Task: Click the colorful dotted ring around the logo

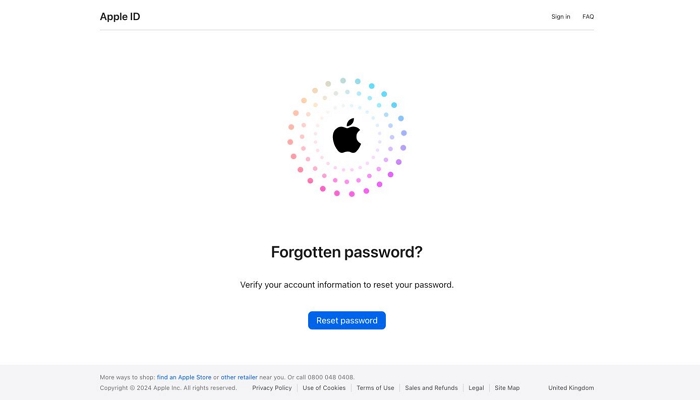Action: tap(394, 105)
